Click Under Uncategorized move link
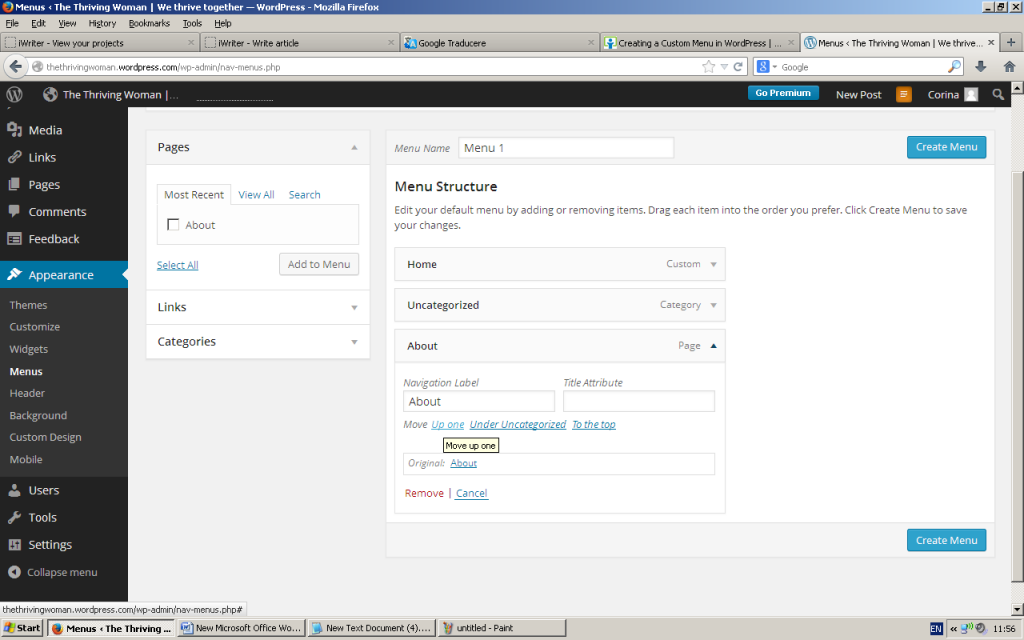1024x640 pixels. [518, 424]
